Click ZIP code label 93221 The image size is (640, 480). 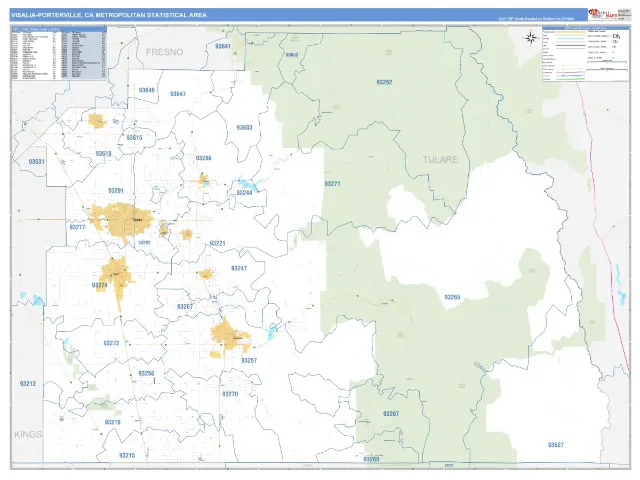[x=217, y=243]
